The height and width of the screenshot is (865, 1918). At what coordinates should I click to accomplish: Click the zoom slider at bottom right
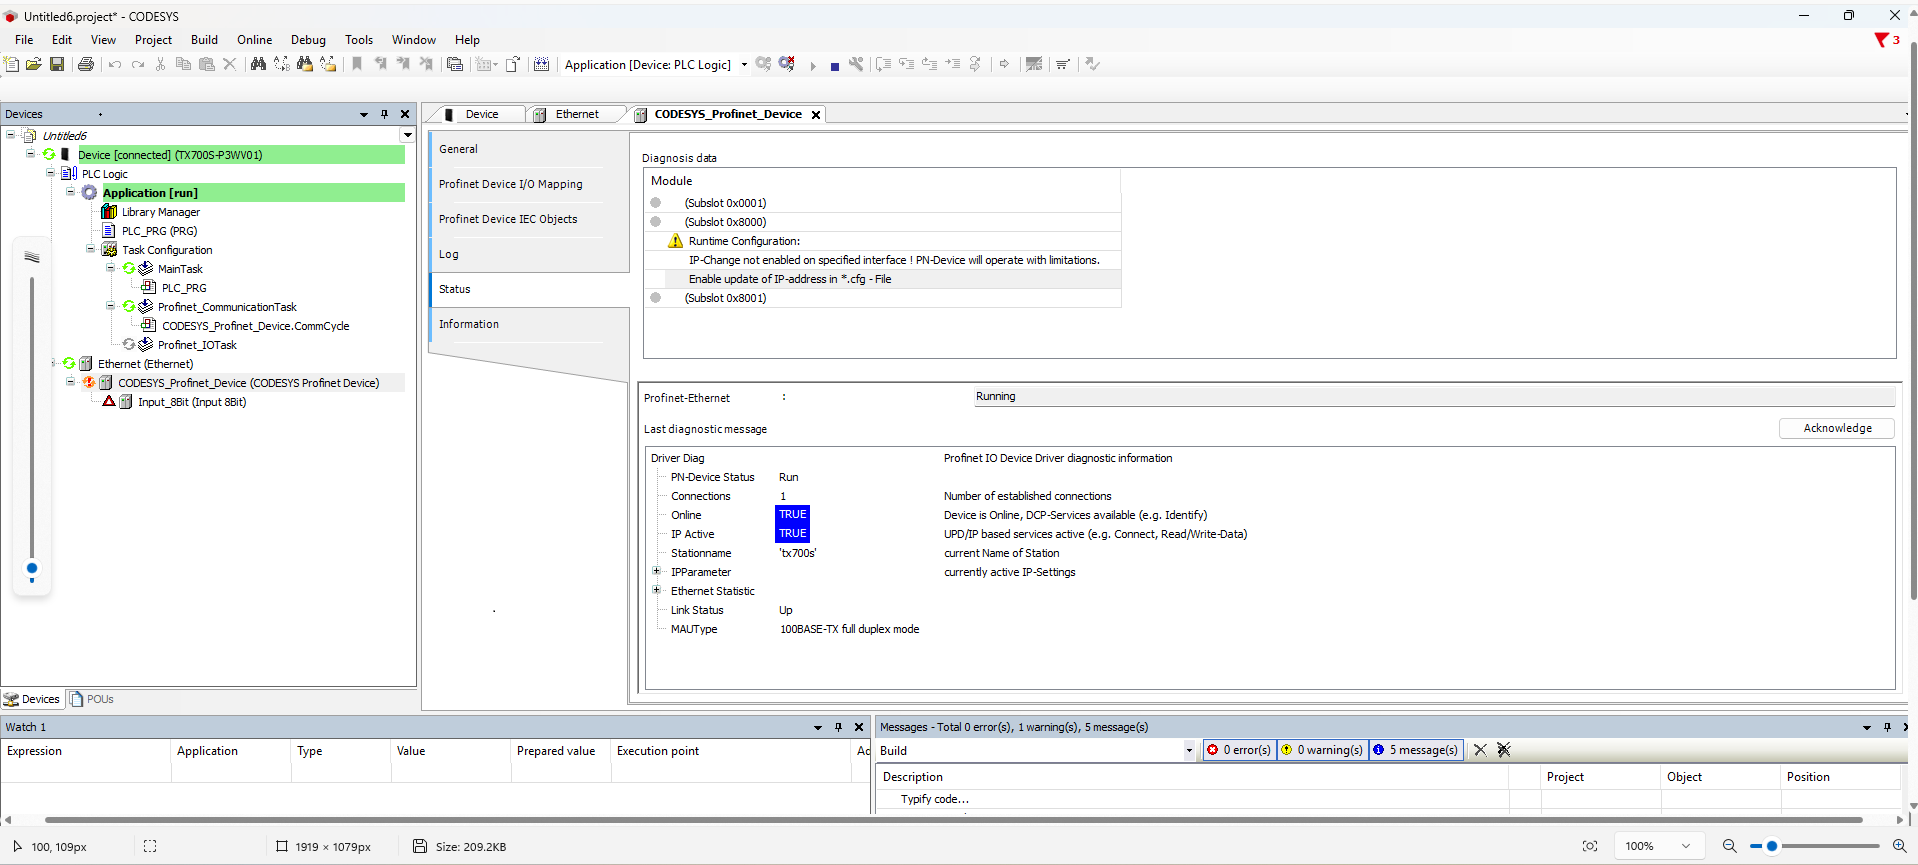coord(1772,846)
